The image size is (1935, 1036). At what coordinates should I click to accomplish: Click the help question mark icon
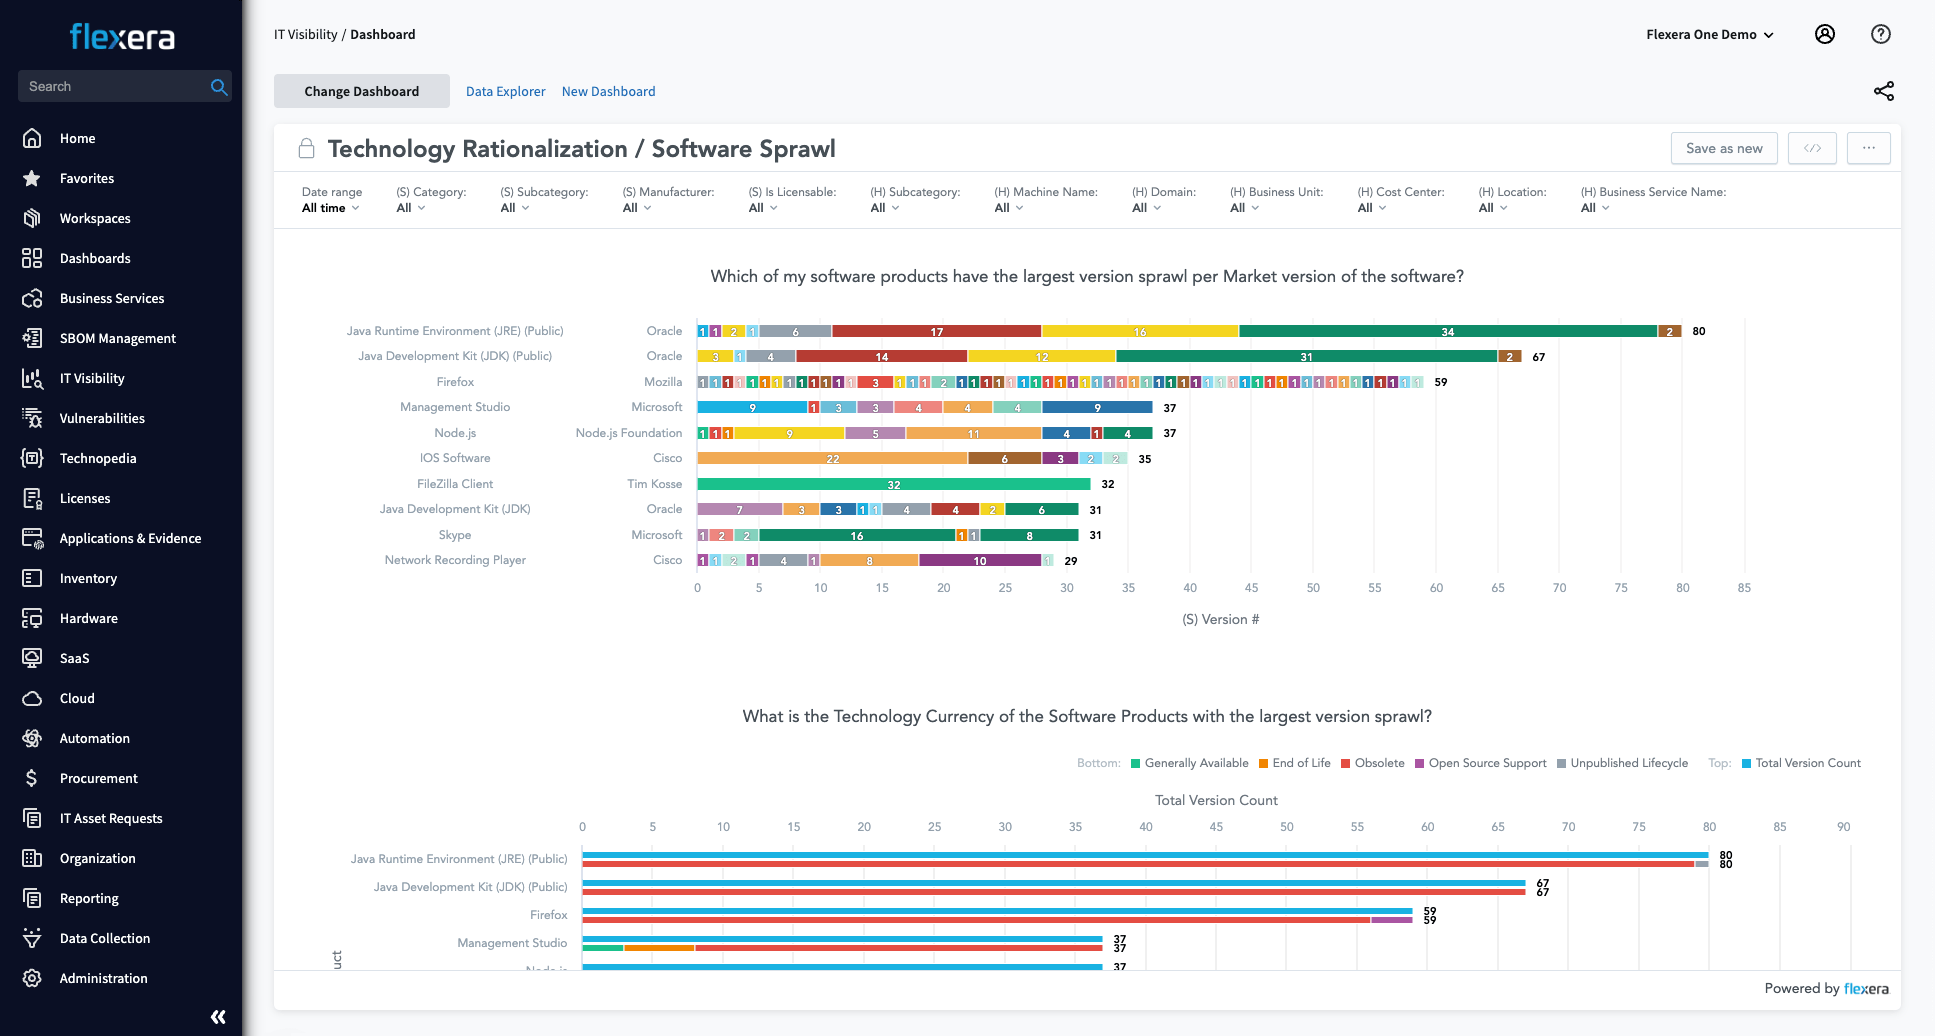[1880, 34]
